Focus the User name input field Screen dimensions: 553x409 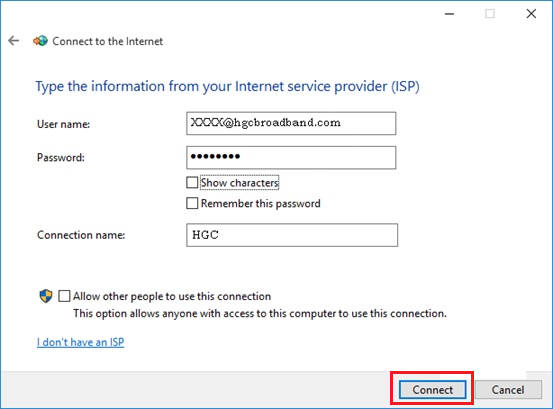click(291, 123)
